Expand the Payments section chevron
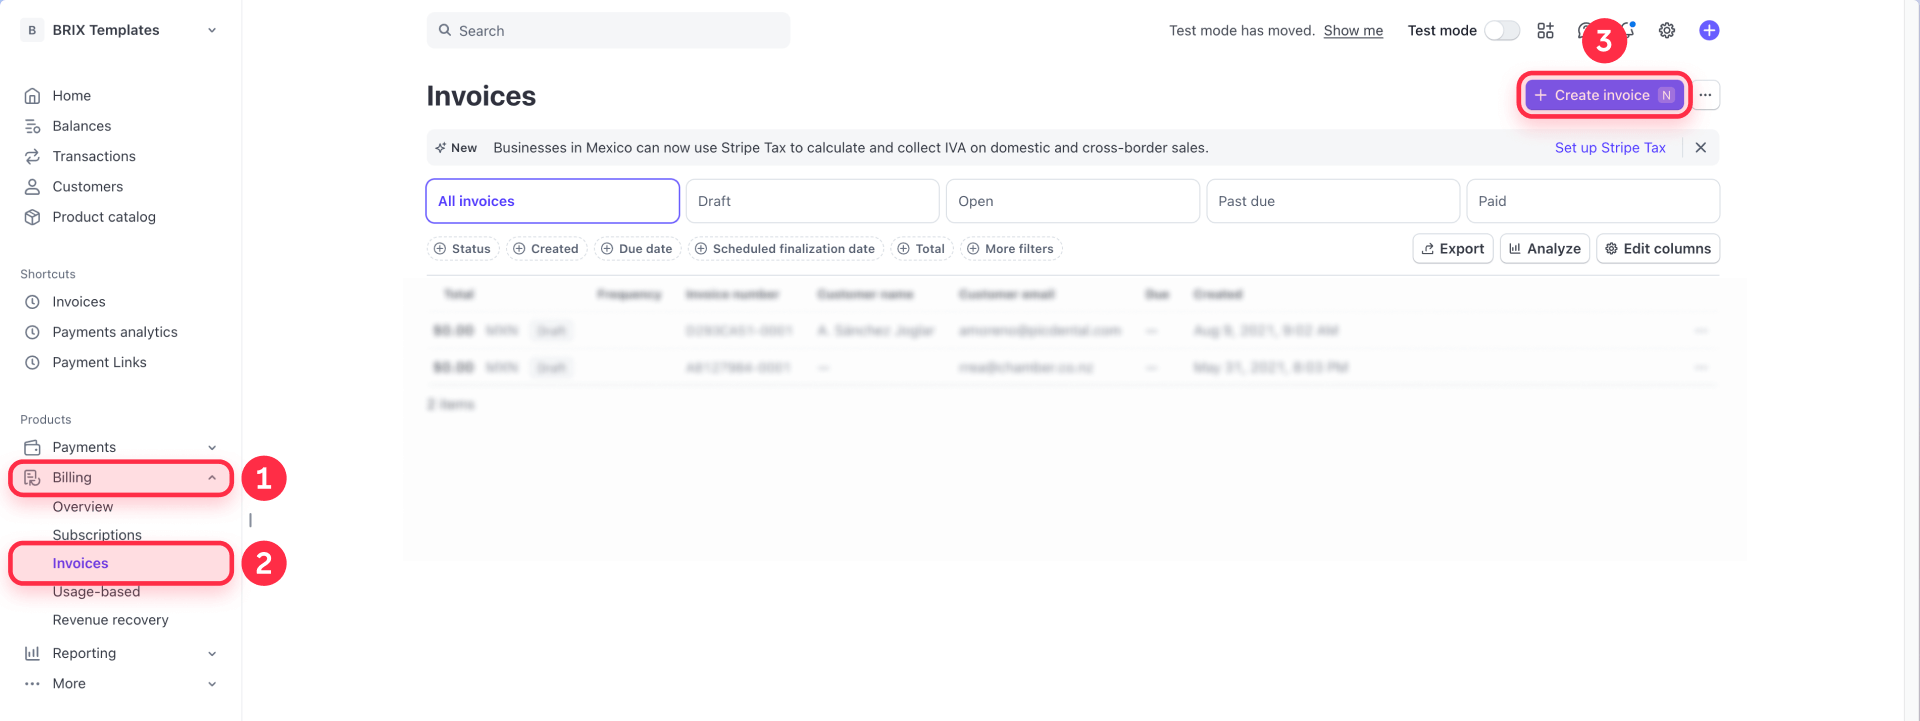Viewport: 1920px width, 721px height. coord(212,447)
